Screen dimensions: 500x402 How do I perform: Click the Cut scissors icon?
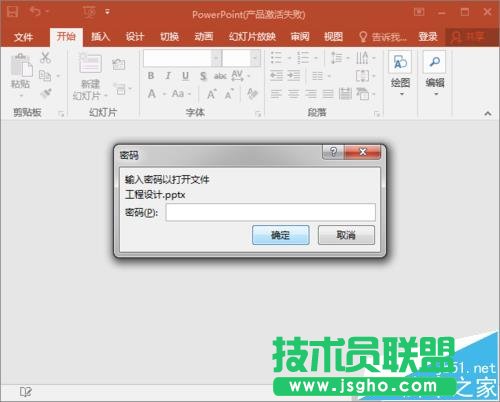(45, 57)
